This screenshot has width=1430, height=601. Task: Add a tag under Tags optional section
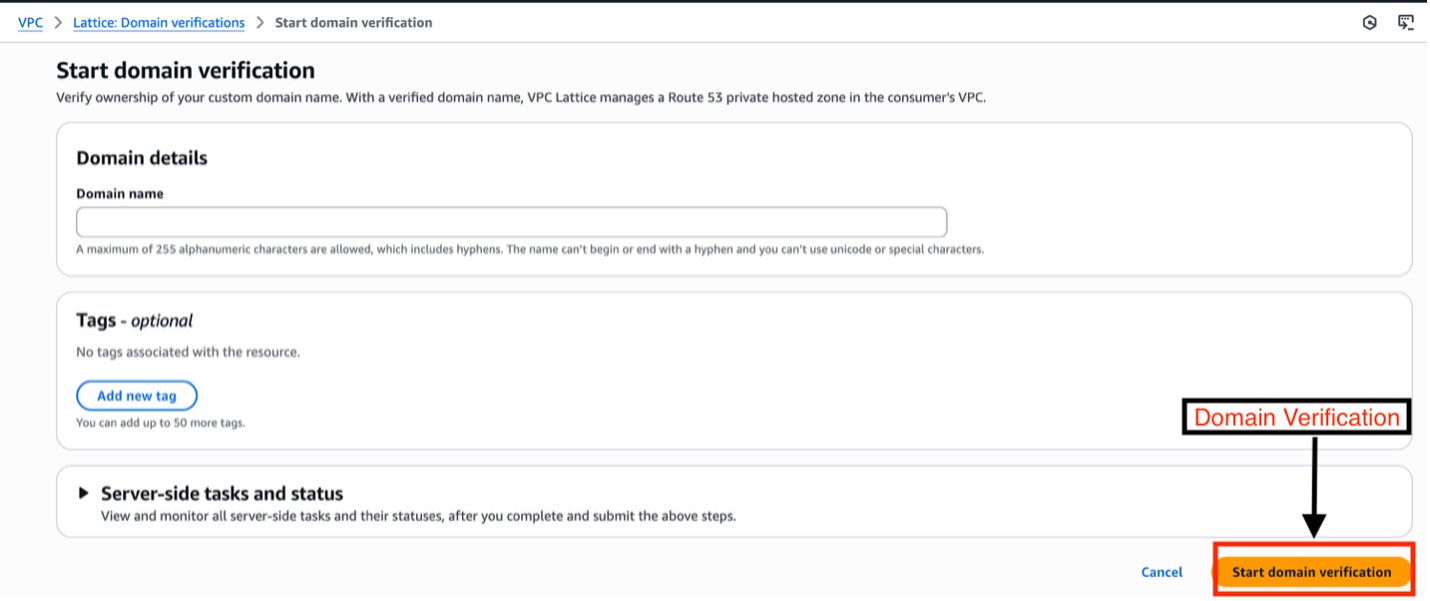coord(137,395)
